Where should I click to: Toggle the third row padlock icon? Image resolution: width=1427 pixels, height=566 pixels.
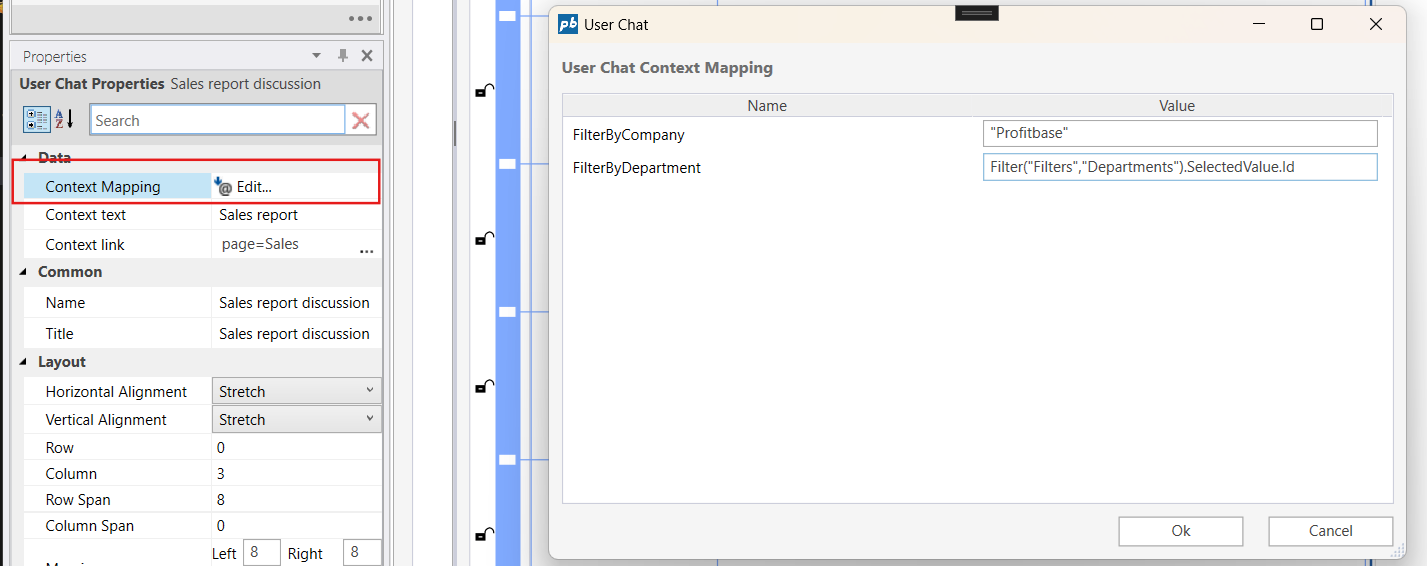click(x=482, y=386)
